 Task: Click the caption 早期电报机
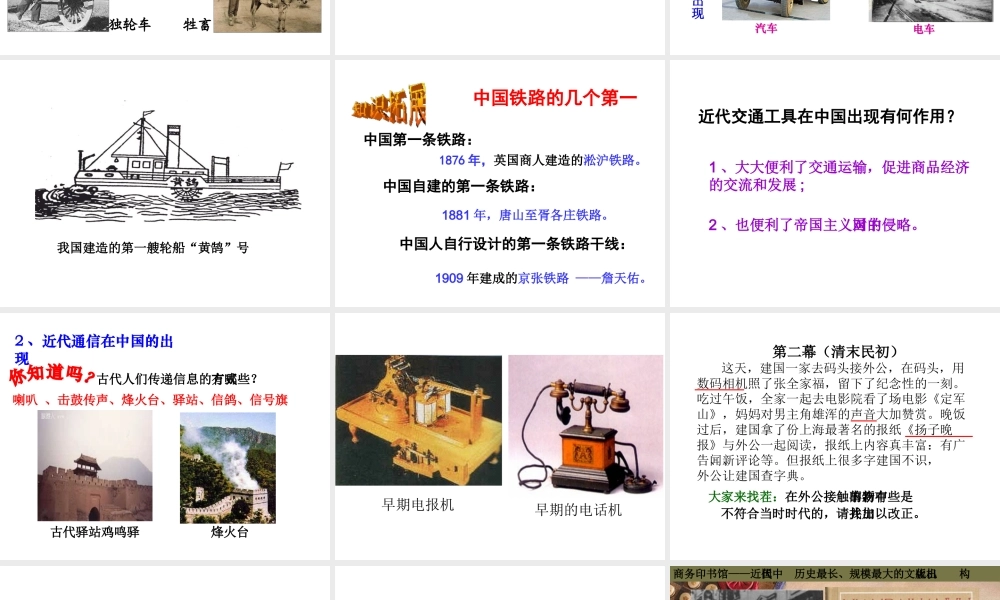tap(418, 504)
